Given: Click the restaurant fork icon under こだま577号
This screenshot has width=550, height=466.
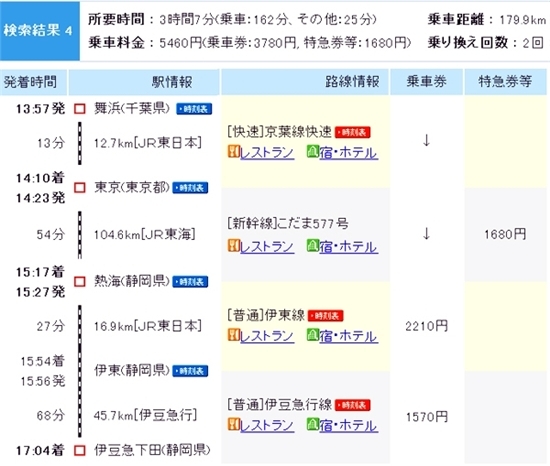Looking at the screenshot, I should tap(234, 245).
